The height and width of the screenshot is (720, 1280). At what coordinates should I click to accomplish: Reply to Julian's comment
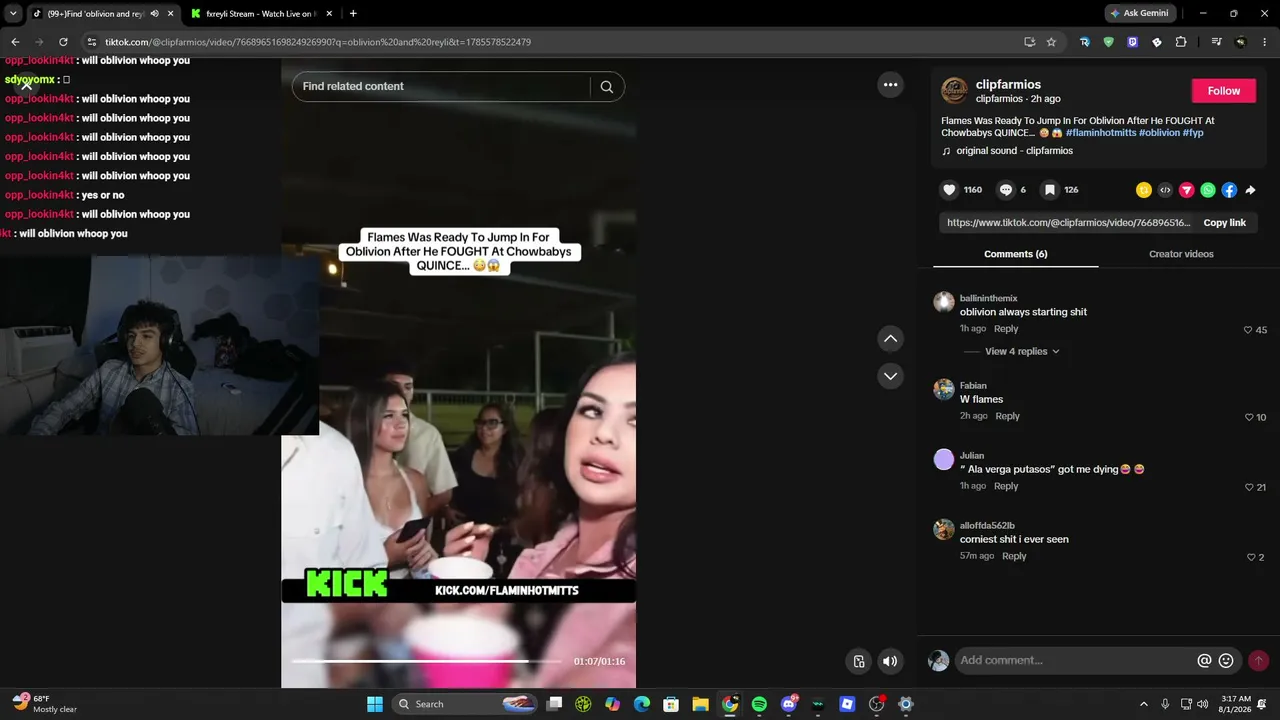pyautogui.click(x=1006, y=486)
